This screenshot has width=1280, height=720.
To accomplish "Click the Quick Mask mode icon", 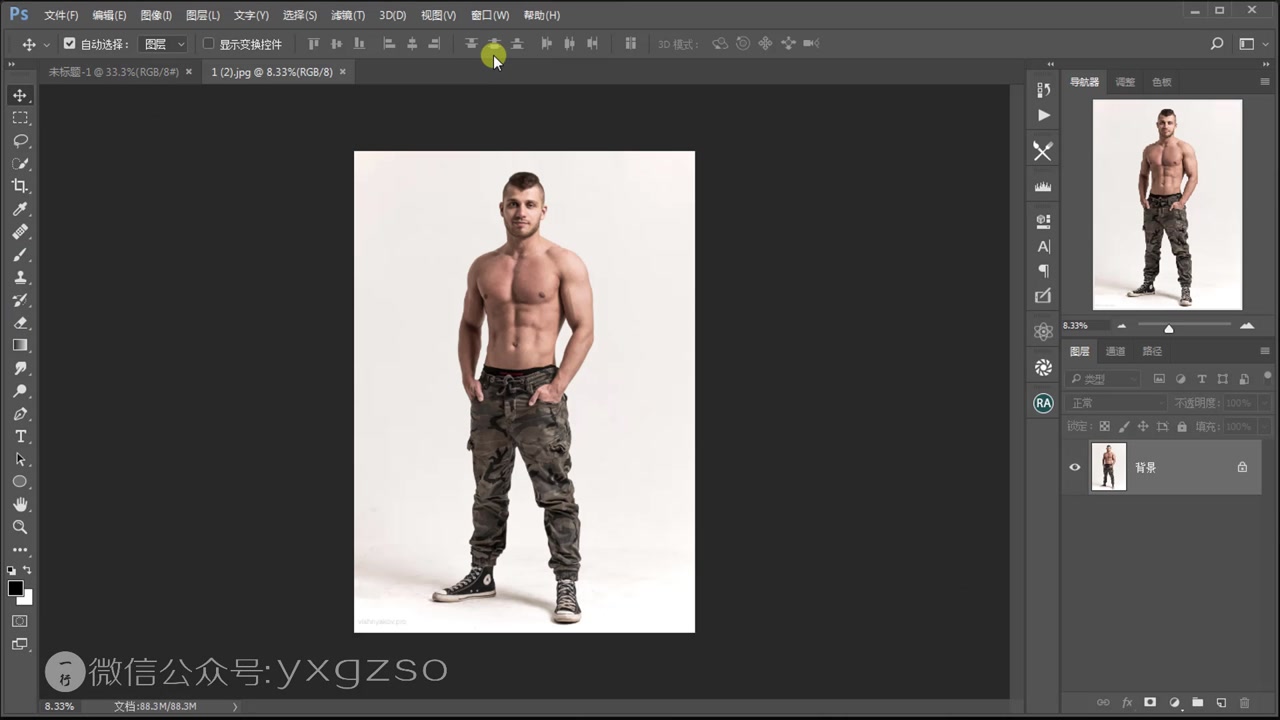I will click(20, 621).
